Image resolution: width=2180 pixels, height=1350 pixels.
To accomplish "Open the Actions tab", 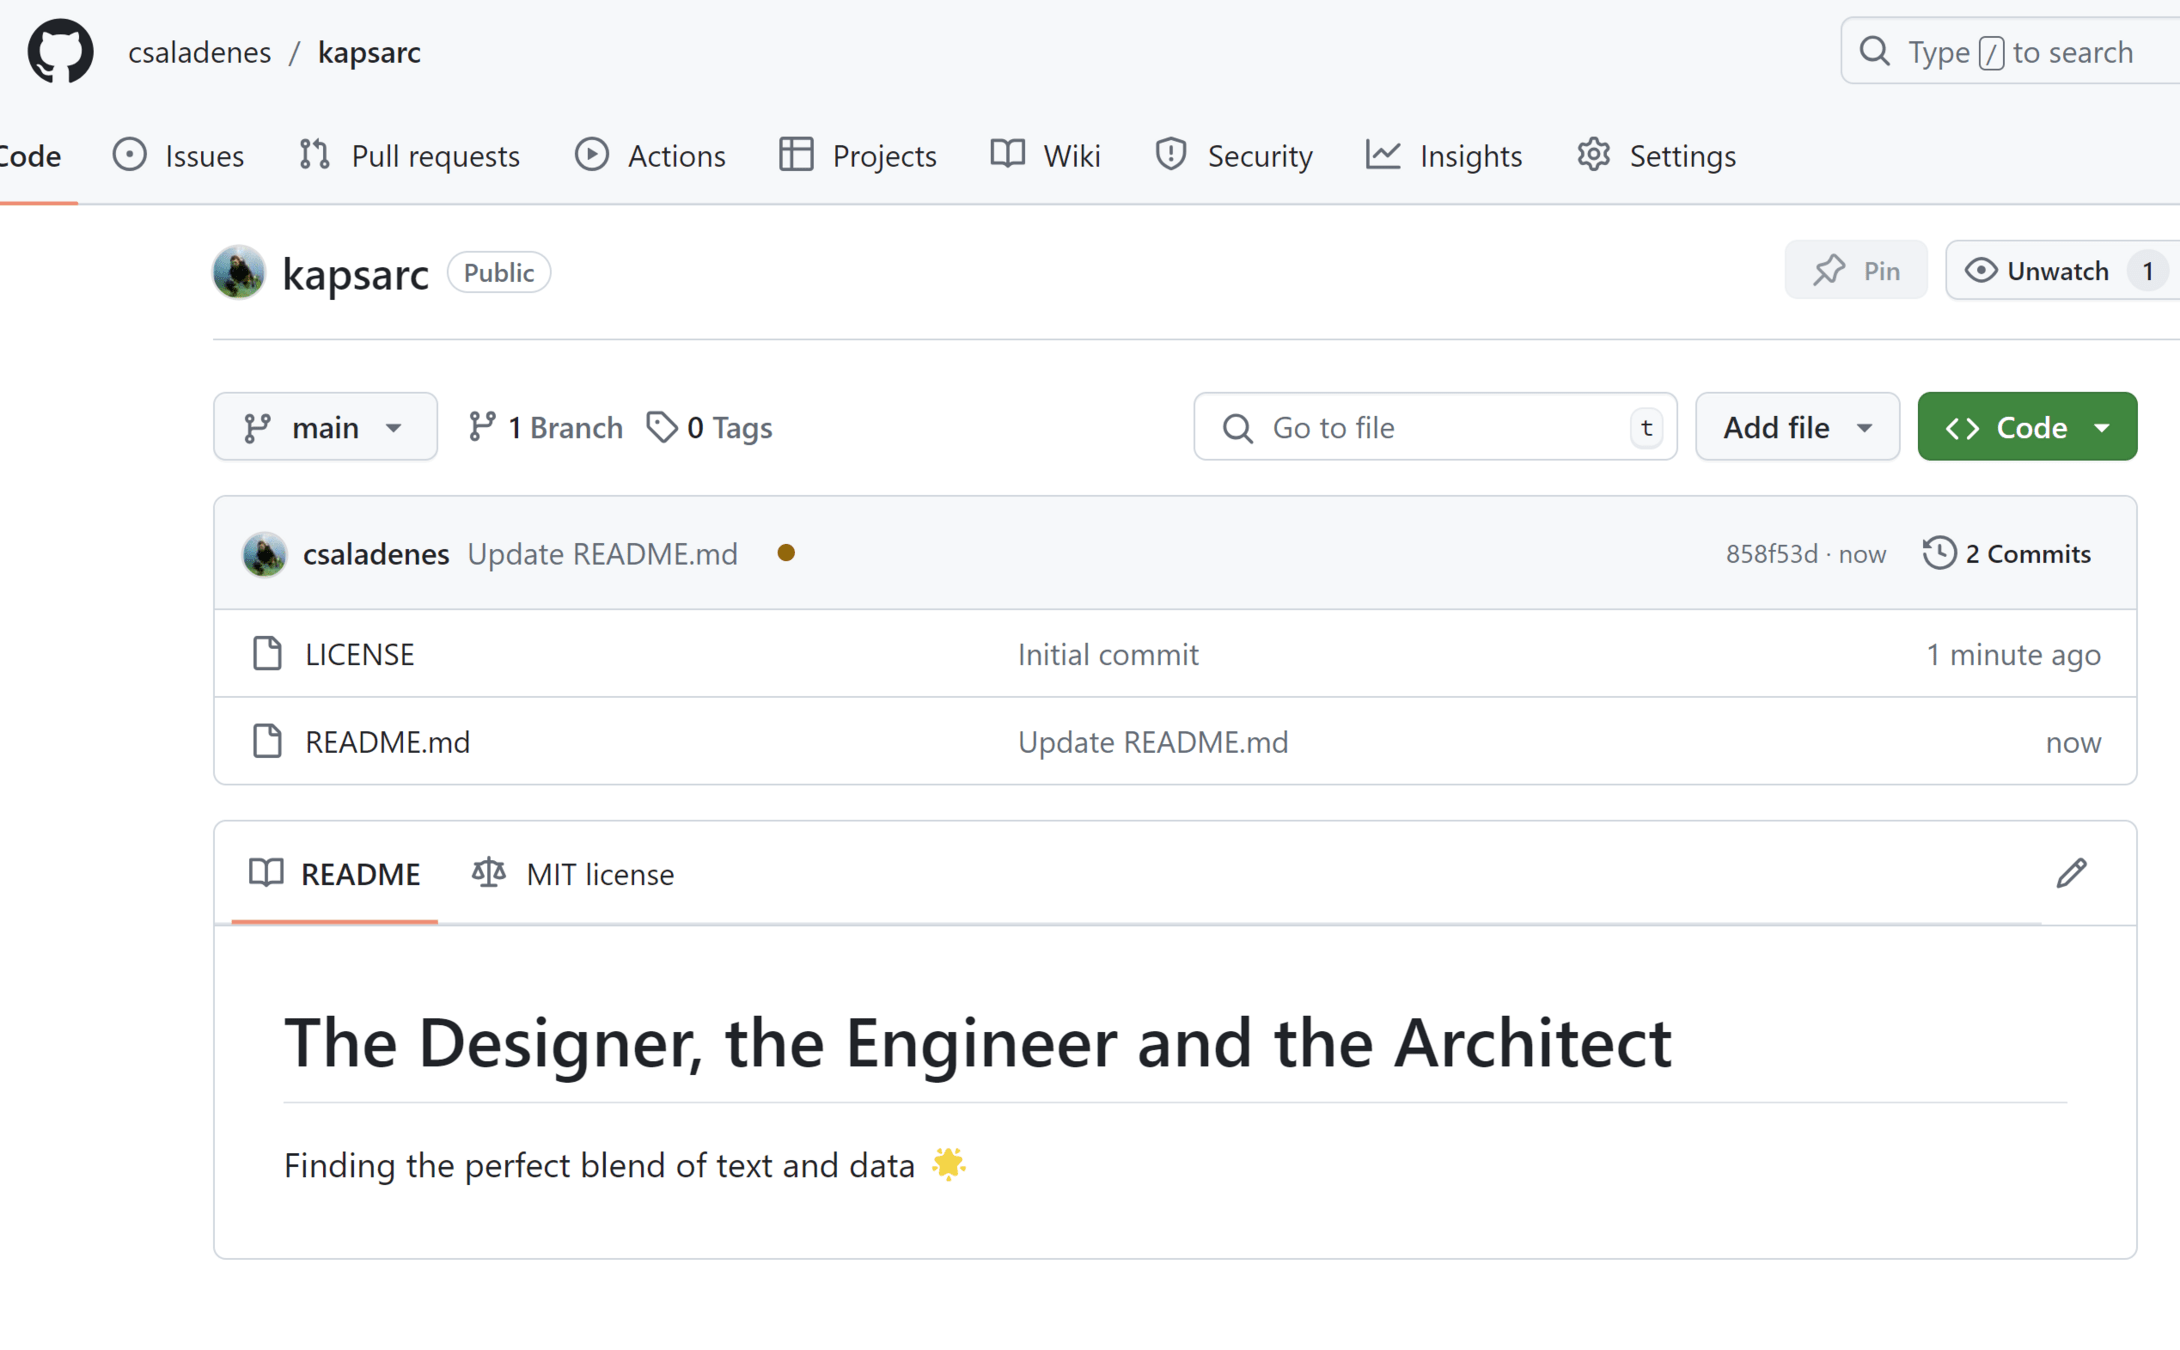I will click(651, 156).
